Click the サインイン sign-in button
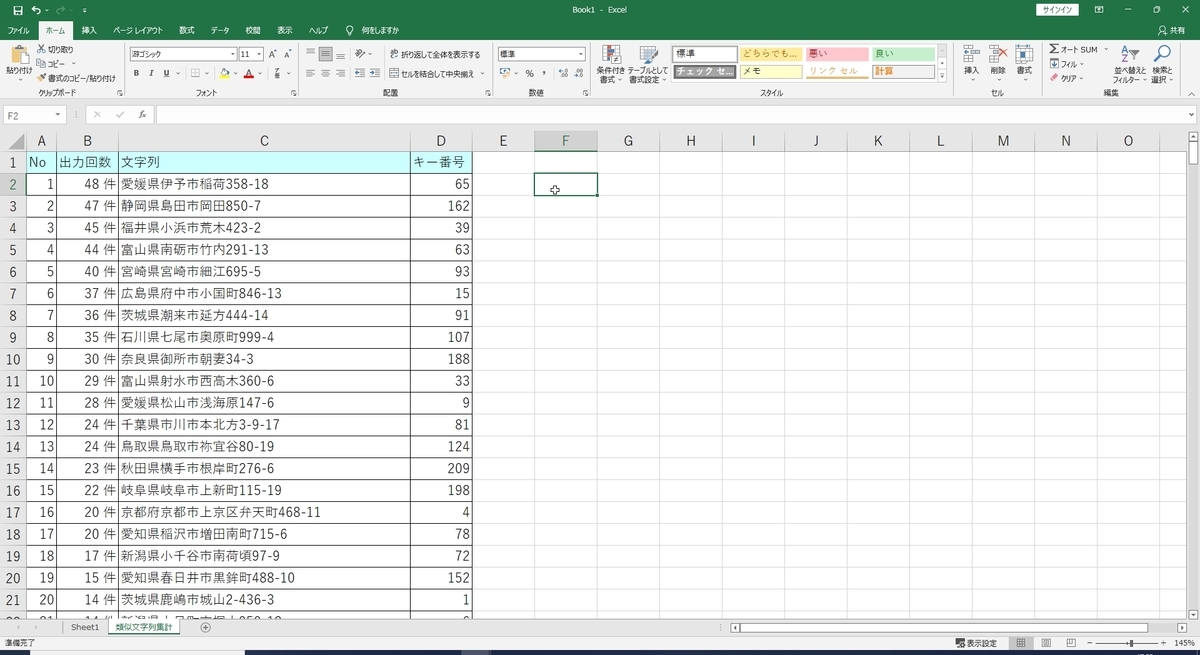The height and width of the screenshot is (655, 1200). (1056, 9)
